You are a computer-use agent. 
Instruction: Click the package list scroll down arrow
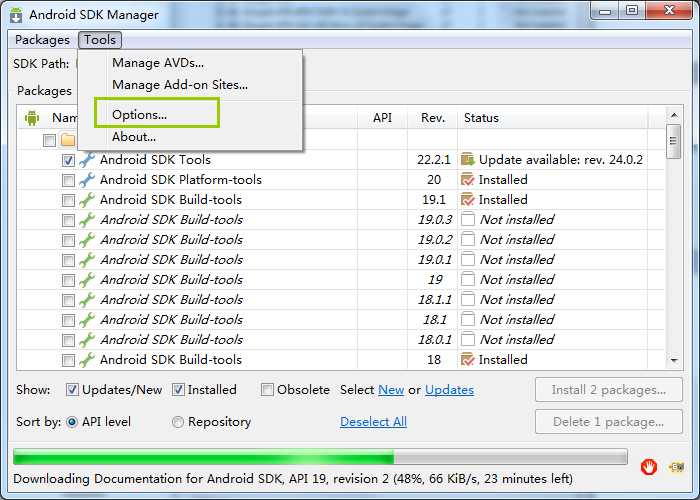(674, 360)
